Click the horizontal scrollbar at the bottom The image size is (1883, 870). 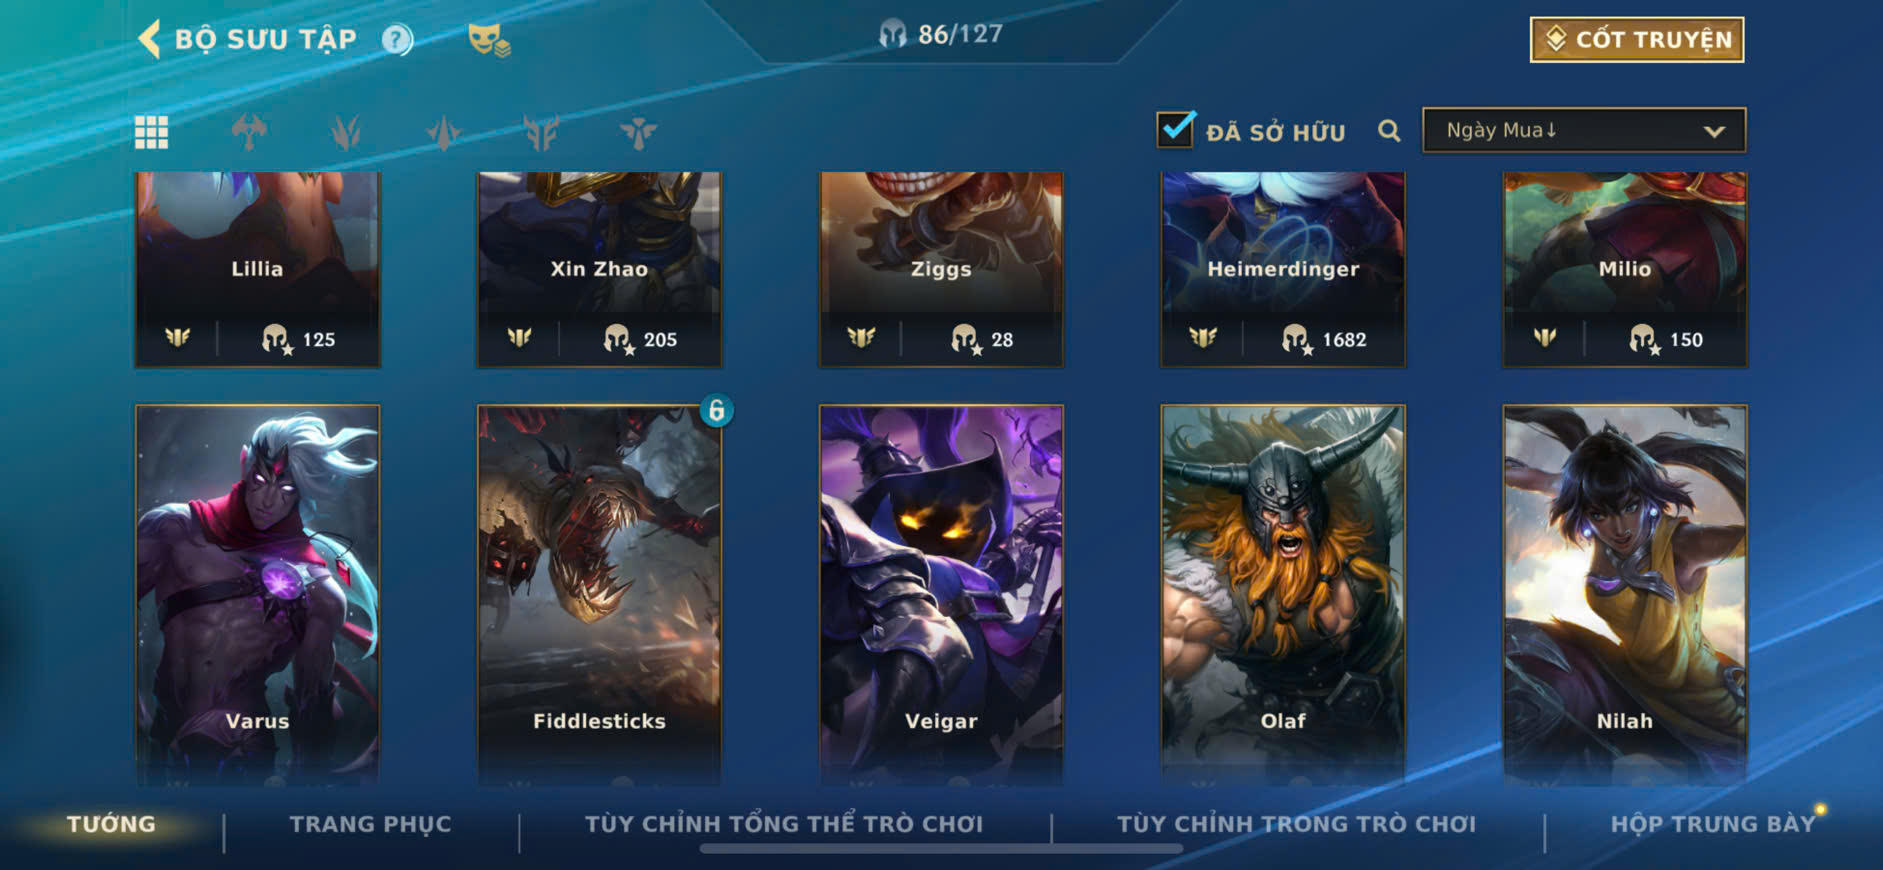pos(941,849)
